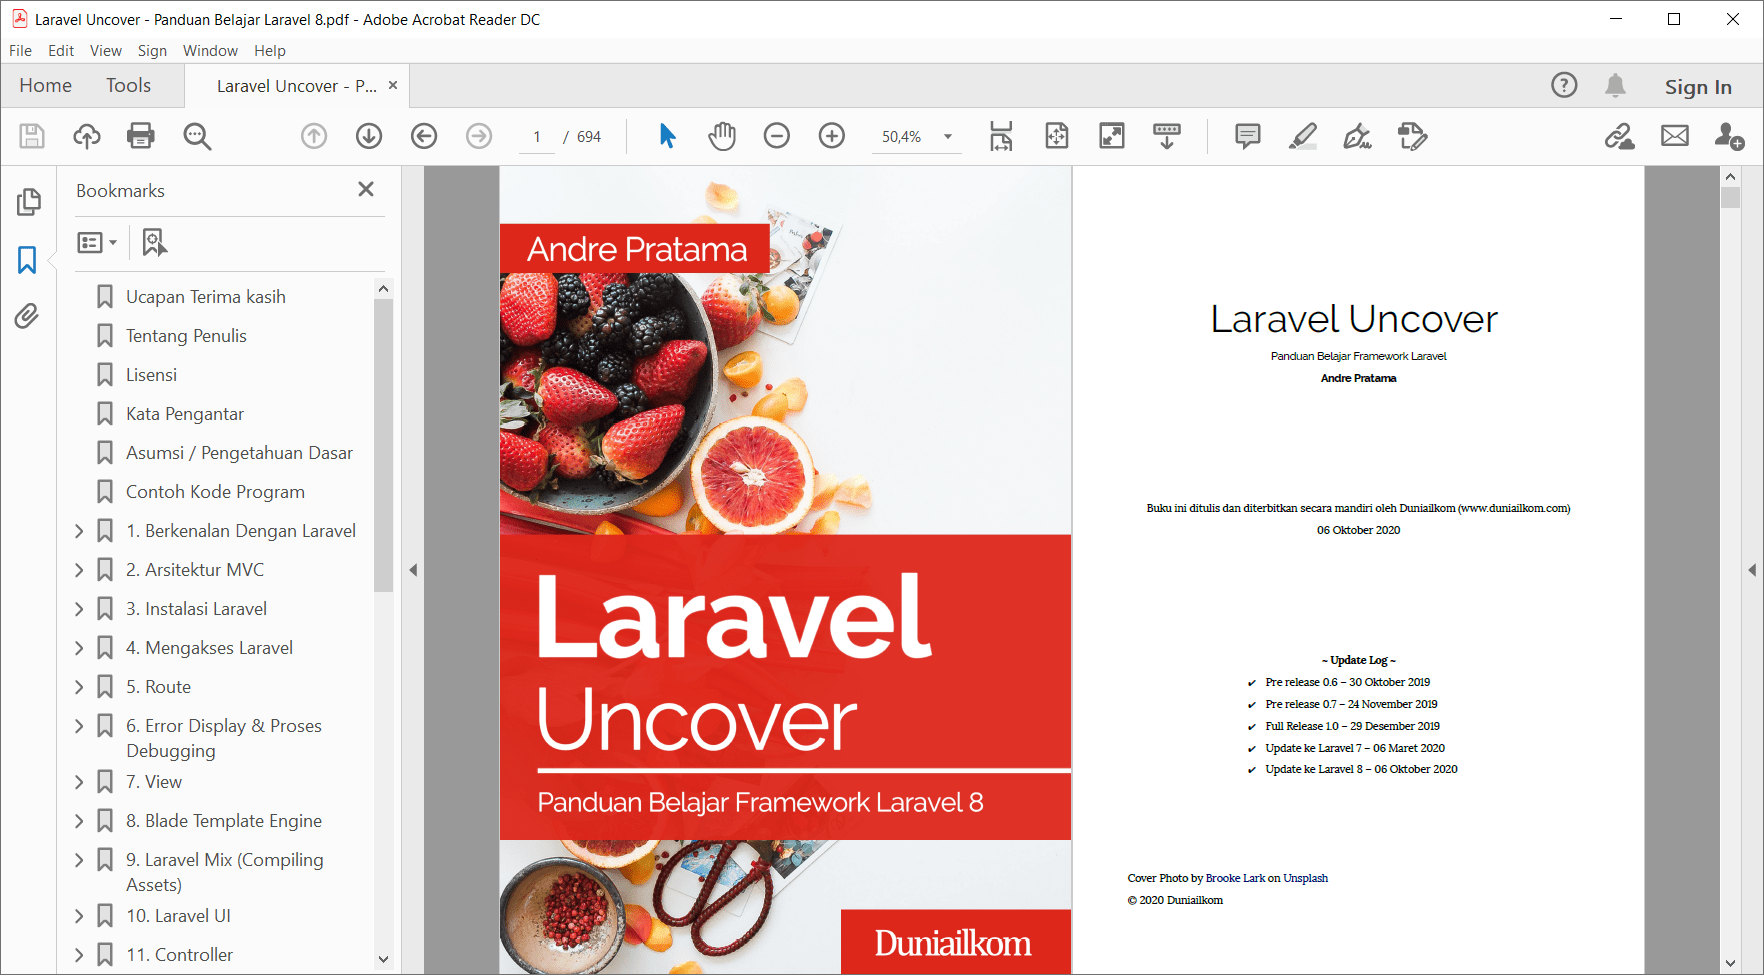Expand bookmark 8. Blade Template Engine
Image resolution: width=1764 pixels, height=975 pixels.
(x=79, y=821)
